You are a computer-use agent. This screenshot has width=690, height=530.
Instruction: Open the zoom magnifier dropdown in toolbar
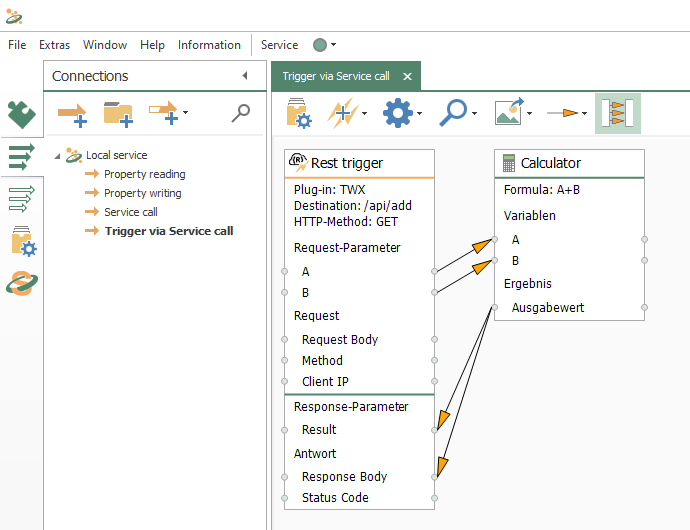point(460,113)
